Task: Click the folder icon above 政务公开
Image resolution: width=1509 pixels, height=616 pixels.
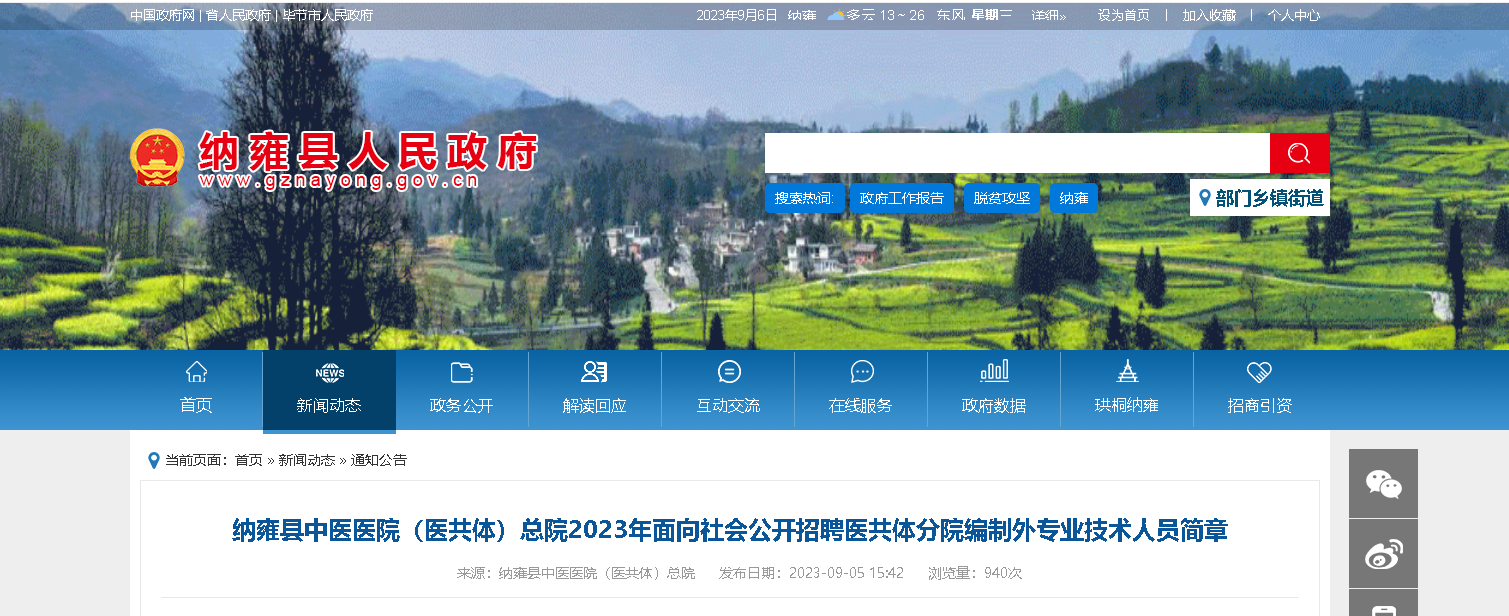Action: 462,372
